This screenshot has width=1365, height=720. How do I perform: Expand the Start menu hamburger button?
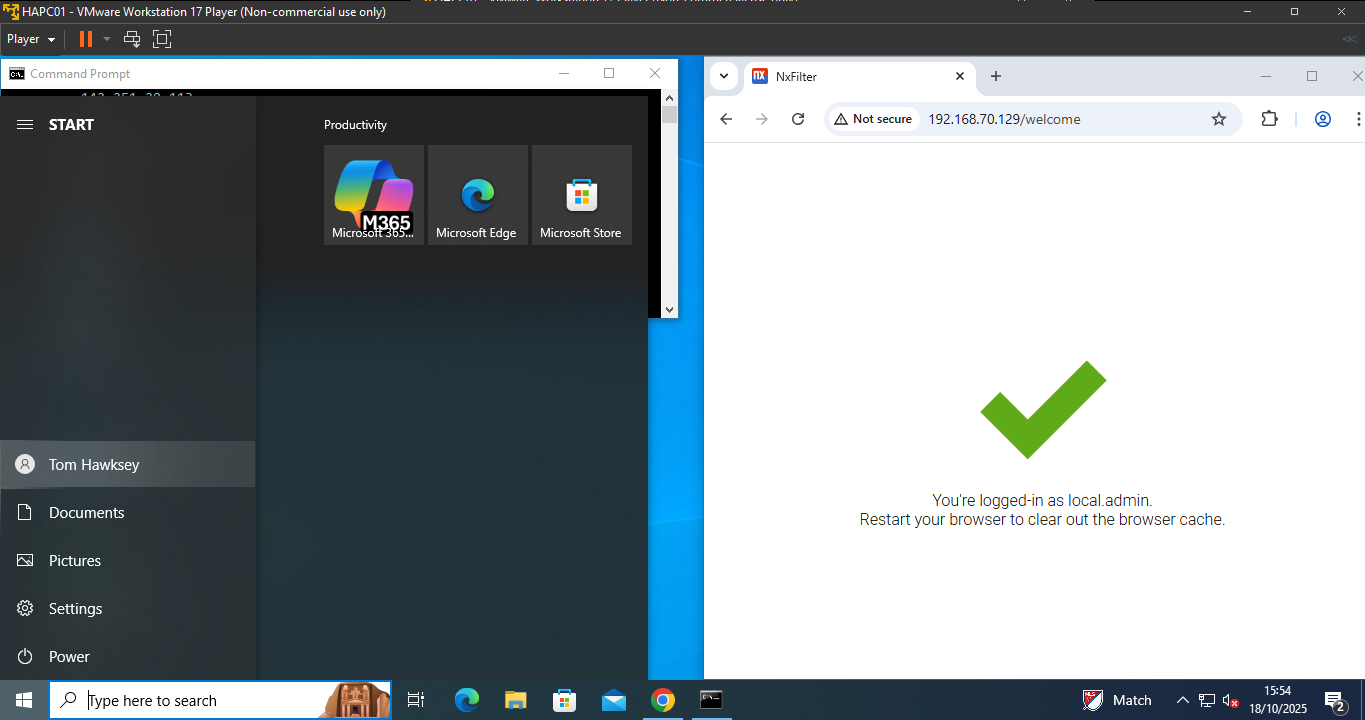tap(26, 125)
